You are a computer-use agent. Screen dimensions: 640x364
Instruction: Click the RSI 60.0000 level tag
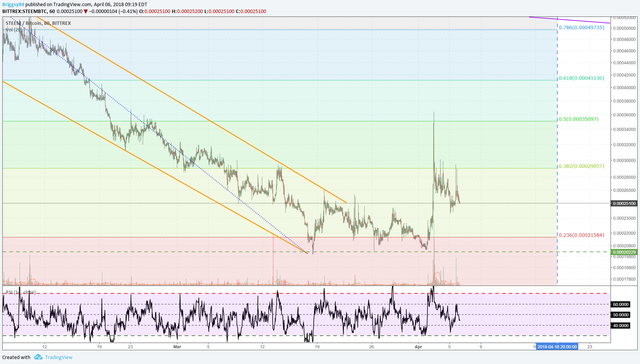[x=620, y=304]
